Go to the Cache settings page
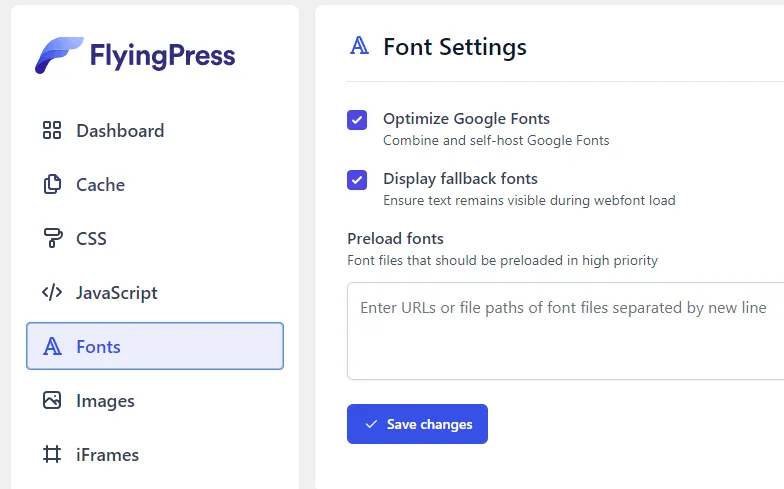This screenshot has height=489, width=784. (100, 185)
